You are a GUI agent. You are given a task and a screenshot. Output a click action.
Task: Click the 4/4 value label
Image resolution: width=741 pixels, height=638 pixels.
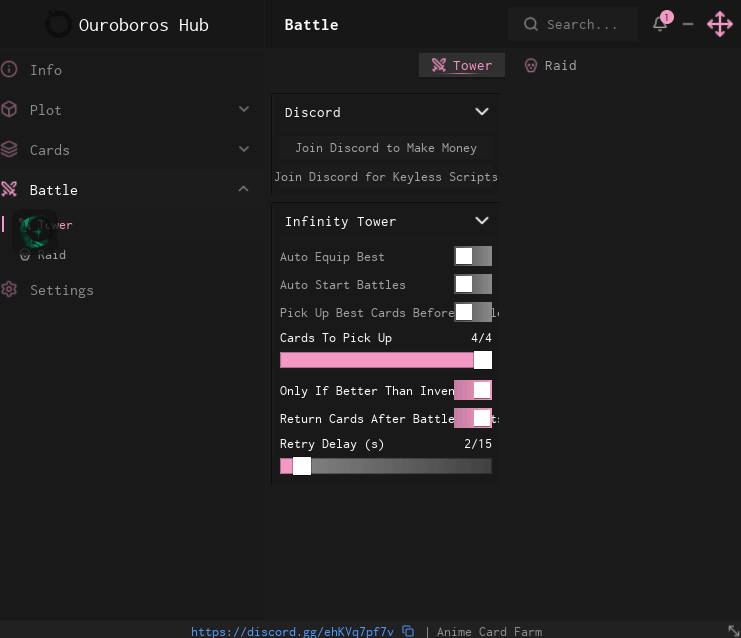pyautogui.click(x=481, y=338)
